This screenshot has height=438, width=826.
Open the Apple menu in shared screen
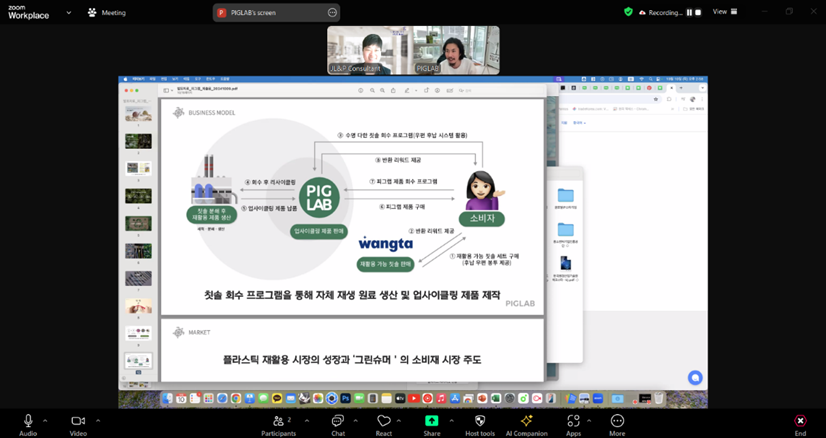(125, 79)
